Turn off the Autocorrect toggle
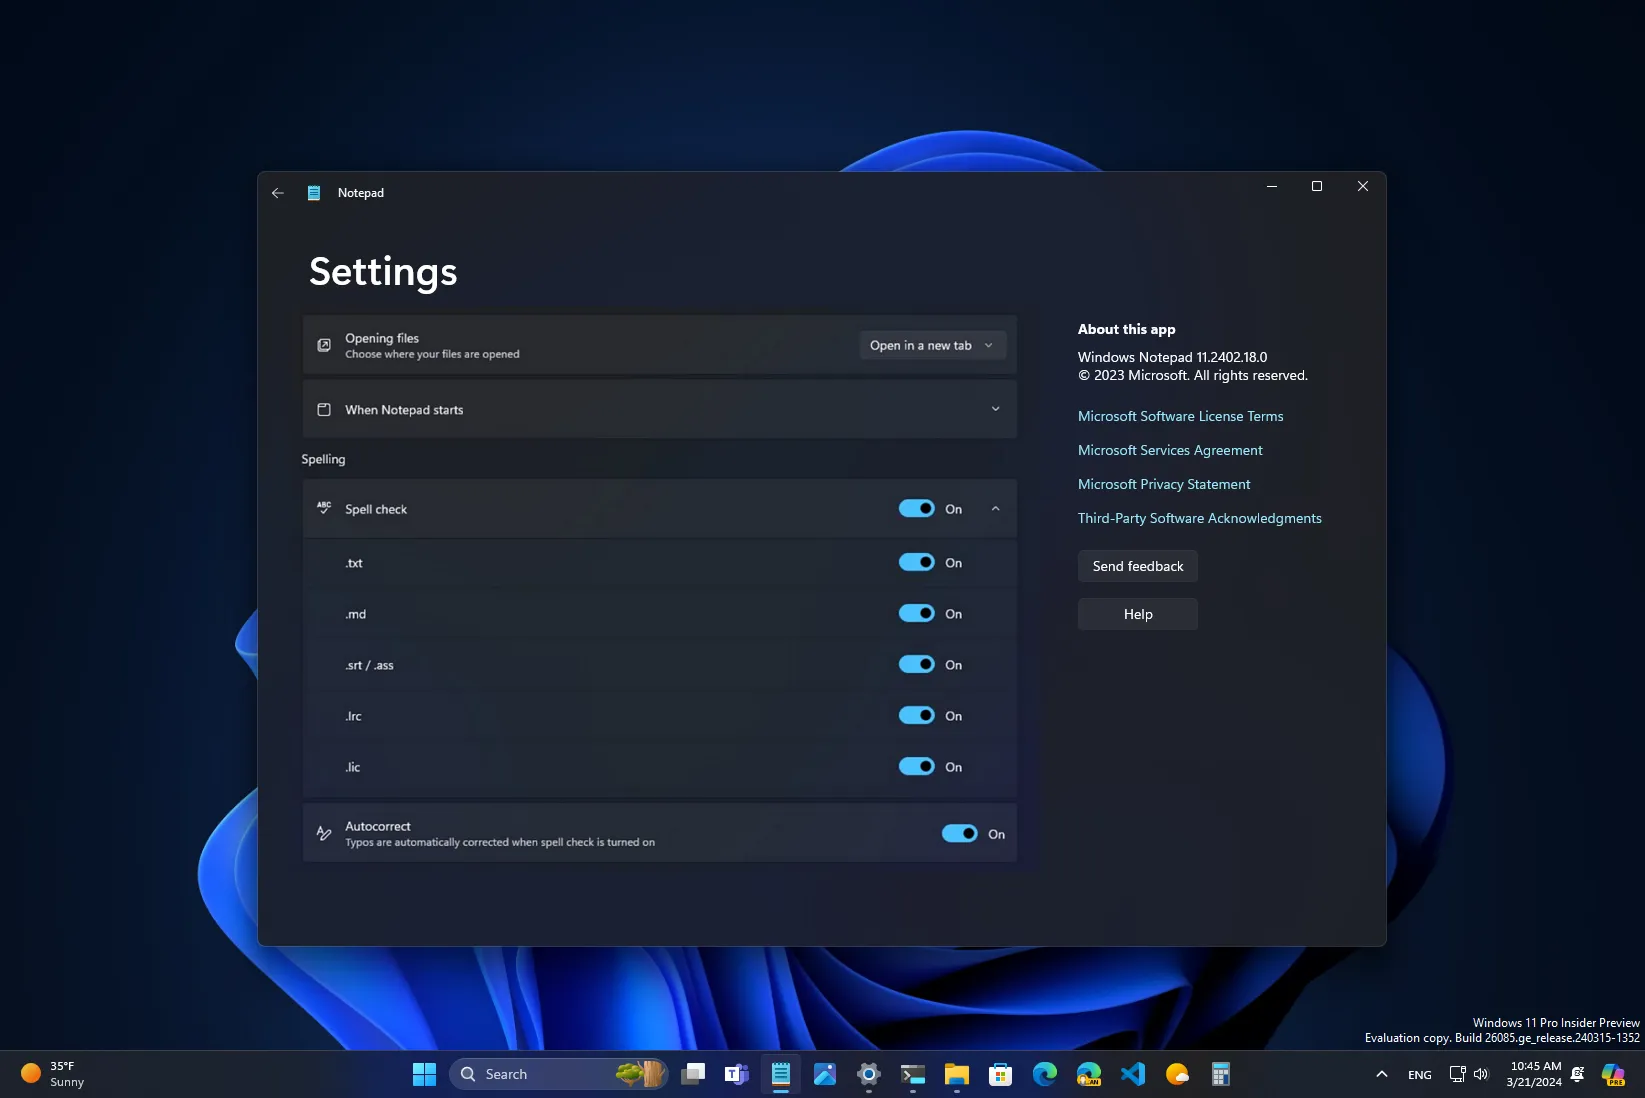This screenshot has width=1645, height=1098. 959,833
